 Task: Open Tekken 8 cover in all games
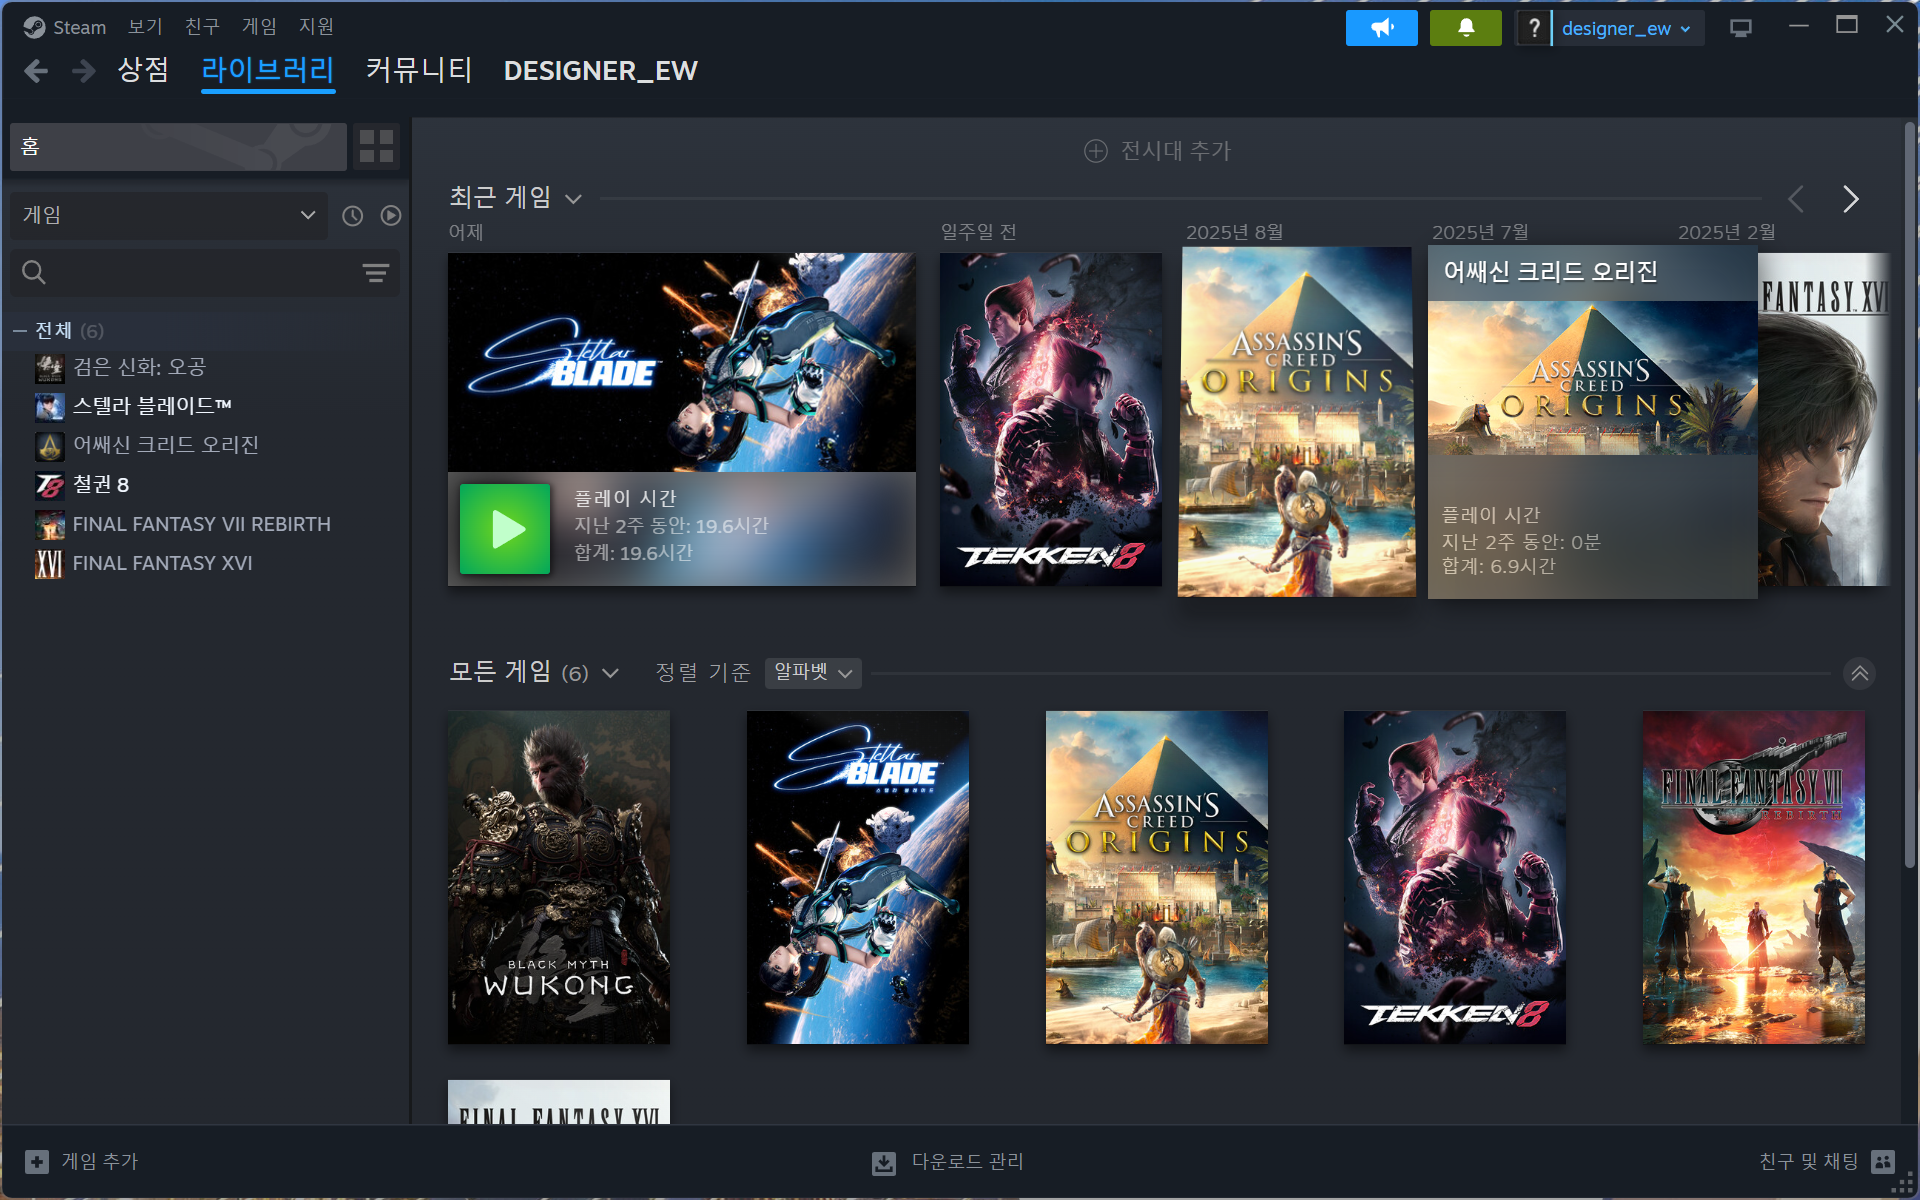pos(1455,877)
